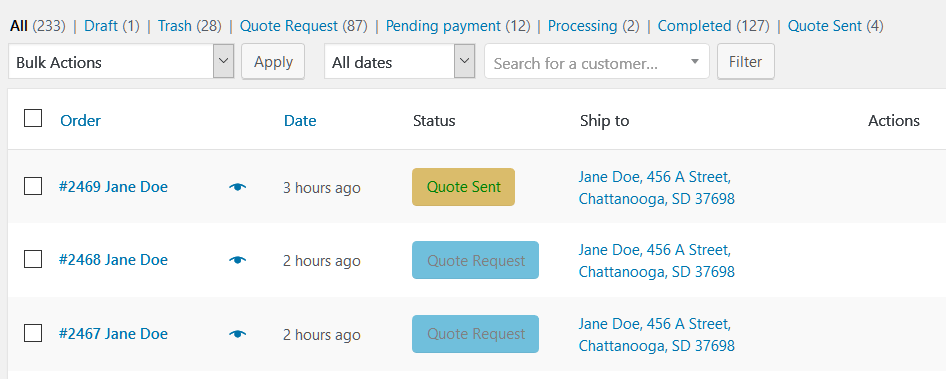The image size is (946, 379).
Task: Click the blue Quote Request badge for #2468
Action: tap(475, 260)
